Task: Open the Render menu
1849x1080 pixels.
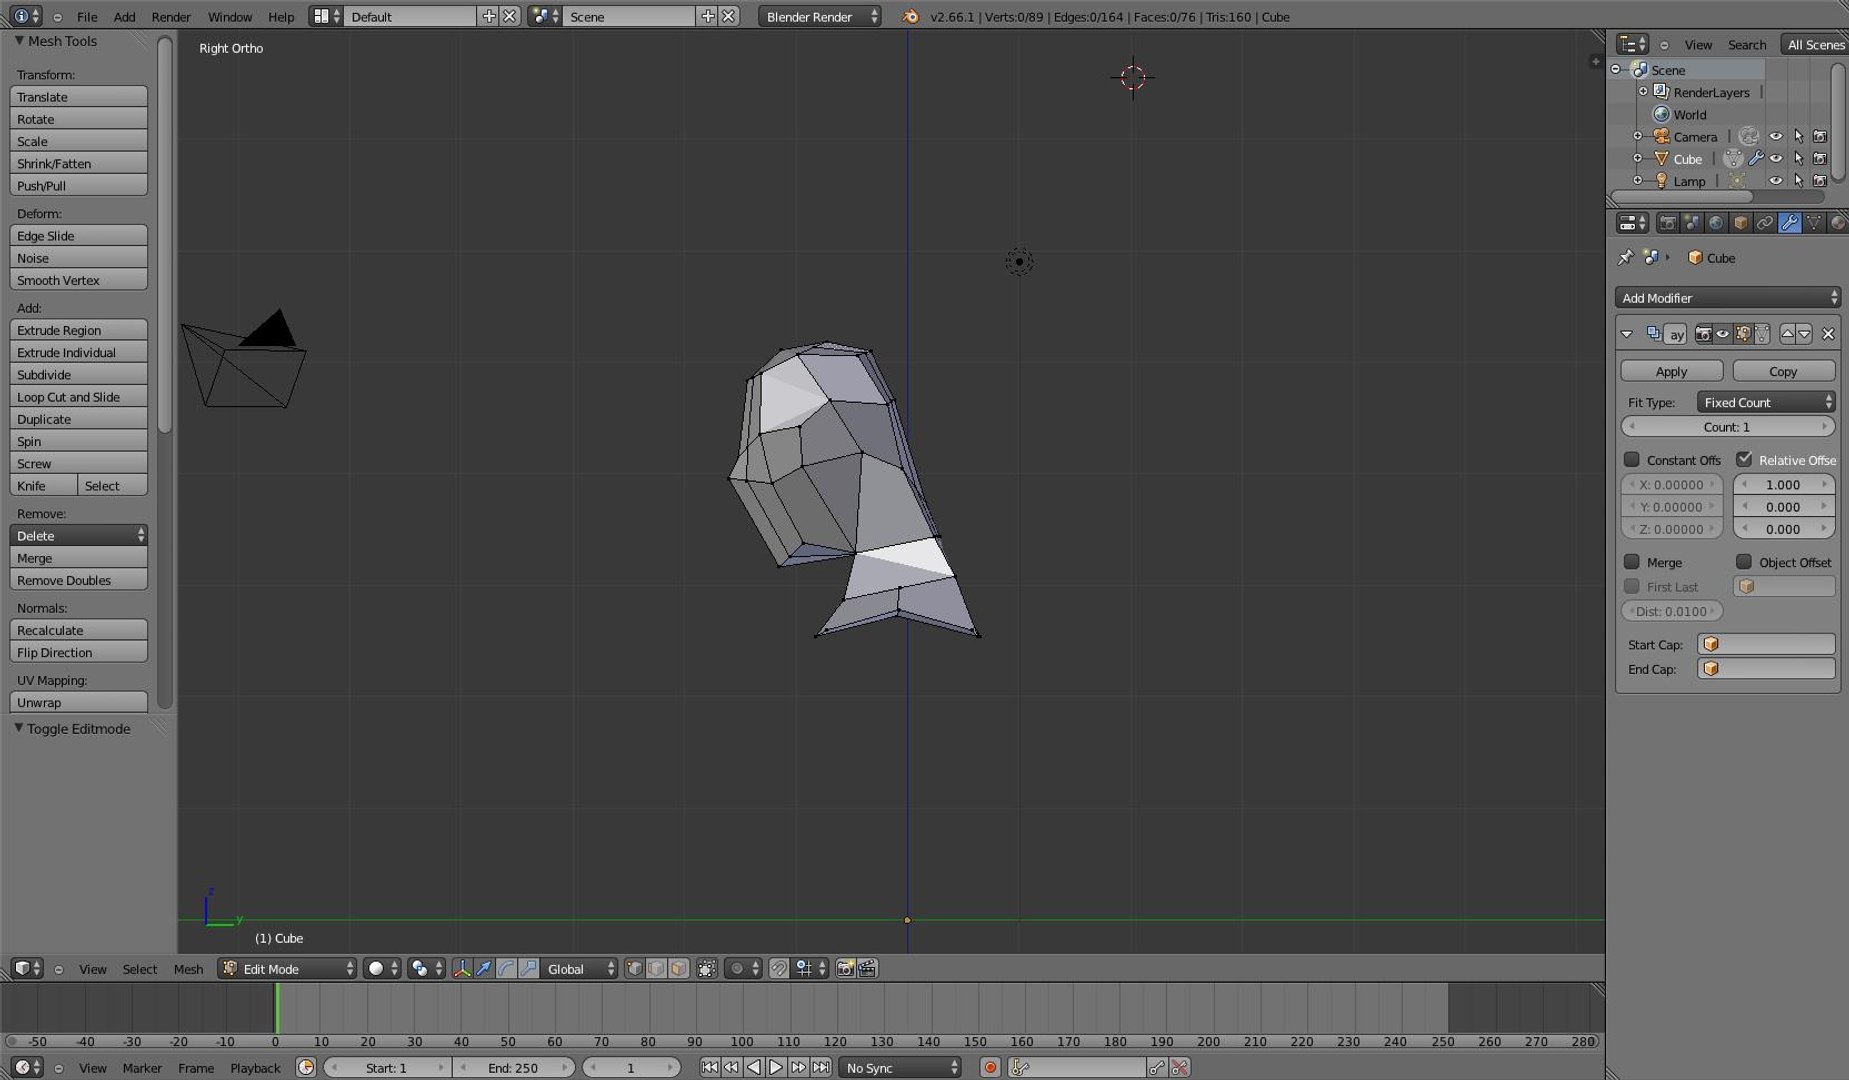Action: click(171, 17)
